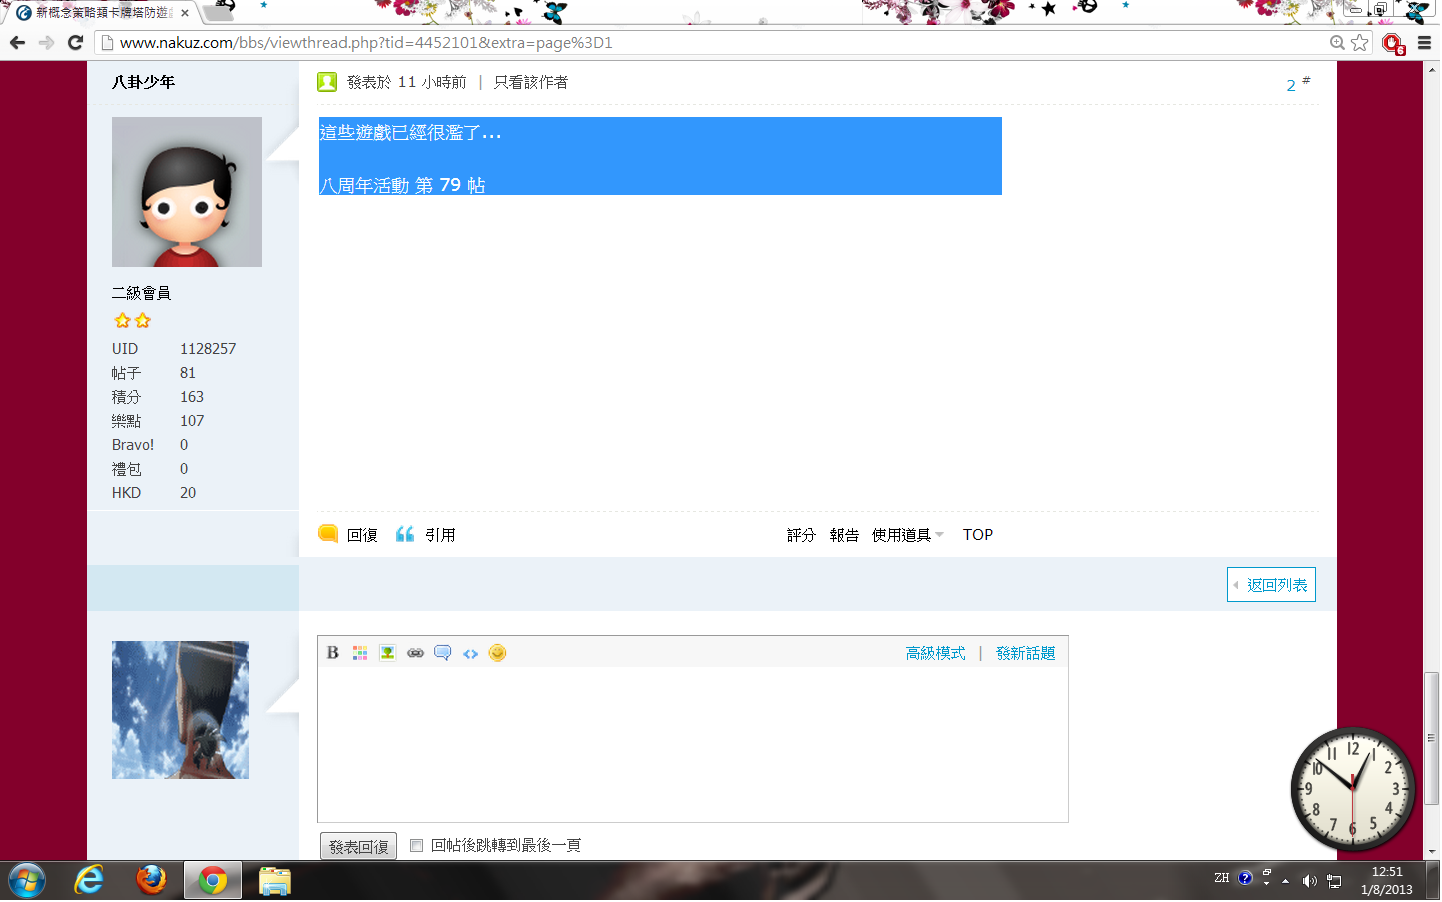
Task: Bookmark page with the star icon
Action: 1359,42
